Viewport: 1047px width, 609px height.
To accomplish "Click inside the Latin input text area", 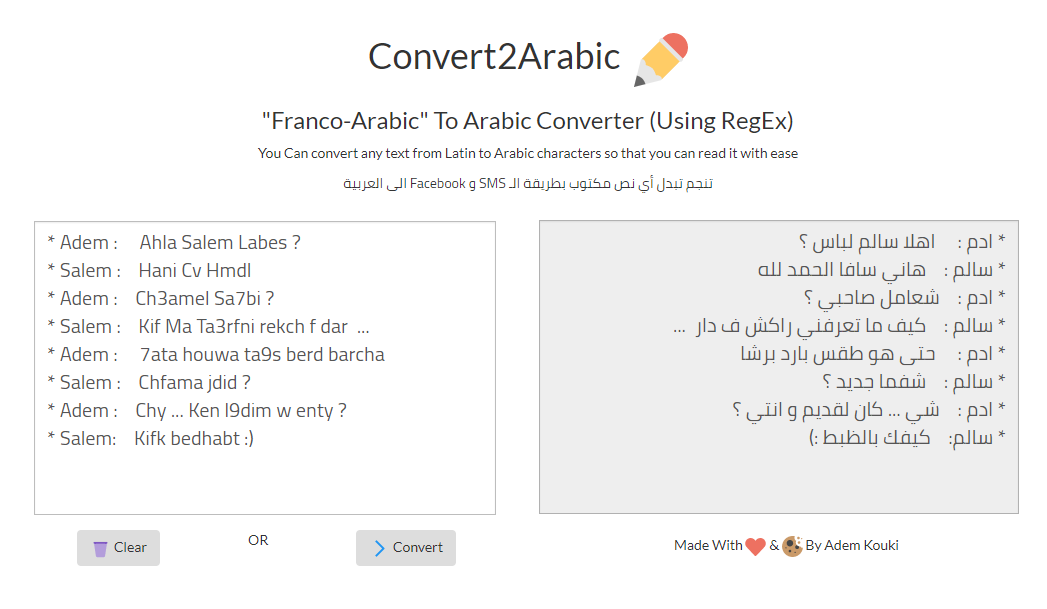I will pos(265,368).
